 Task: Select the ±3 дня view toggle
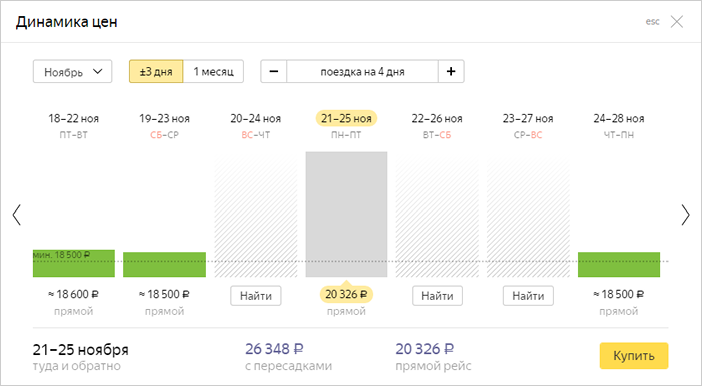pos(156,71)
